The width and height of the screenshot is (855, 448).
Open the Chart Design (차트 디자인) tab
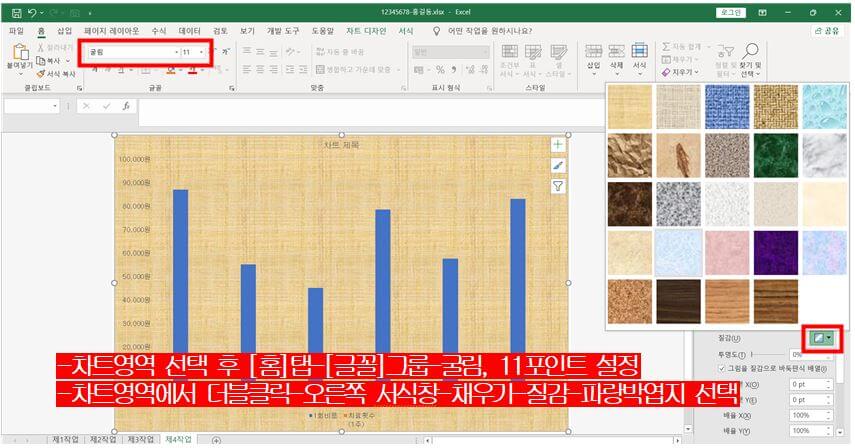pyautogui.click(x=366, y=31)
